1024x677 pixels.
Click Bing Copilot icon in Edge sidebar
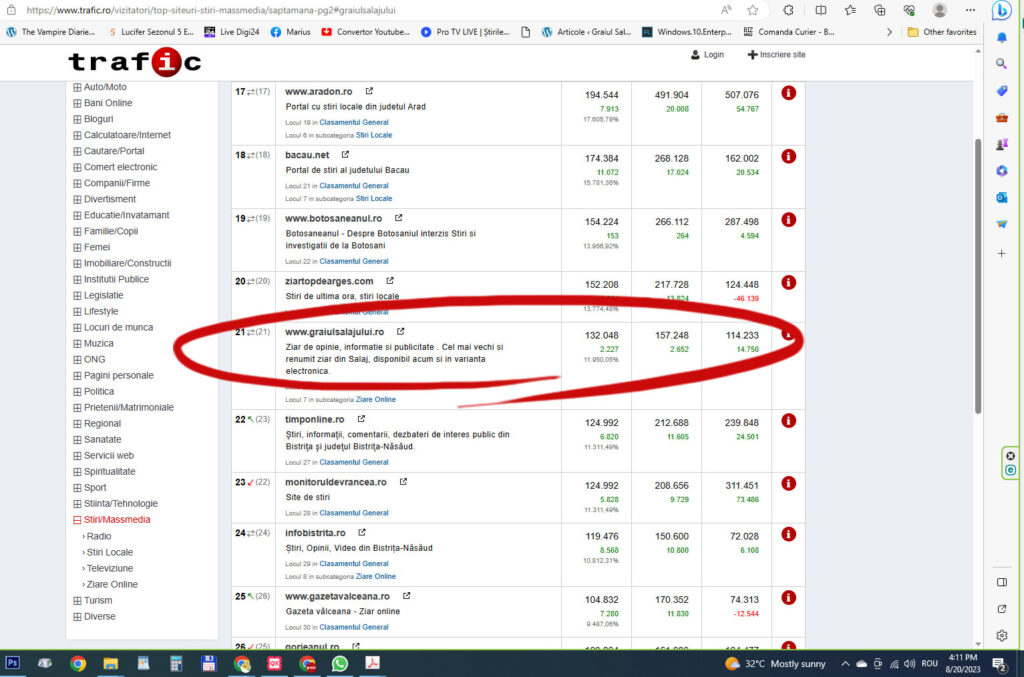coord(1001,11)
